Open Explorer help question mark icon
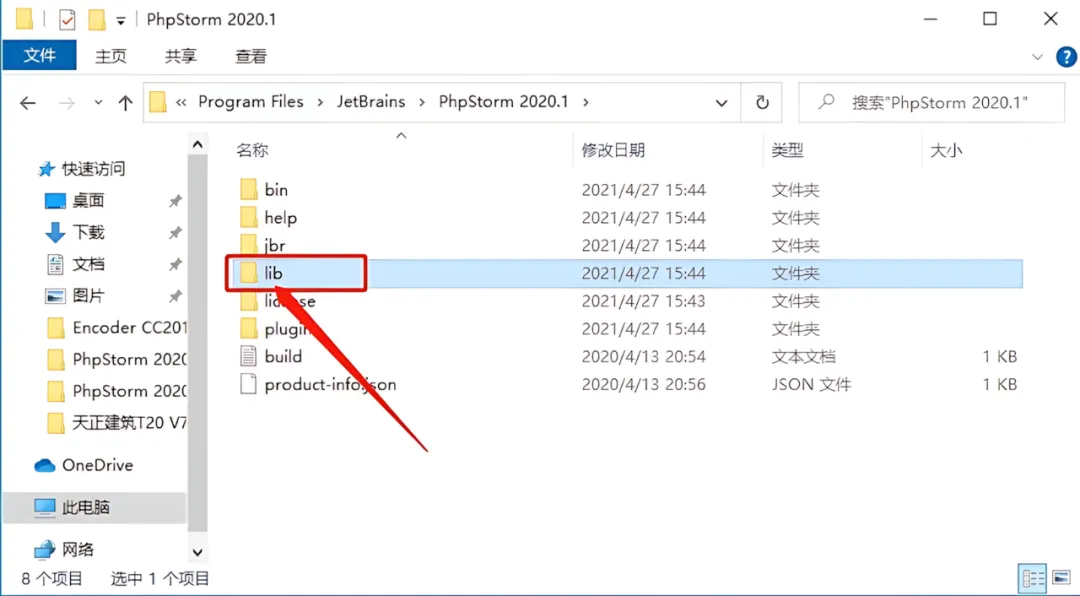 click(x=1066, y=57)
